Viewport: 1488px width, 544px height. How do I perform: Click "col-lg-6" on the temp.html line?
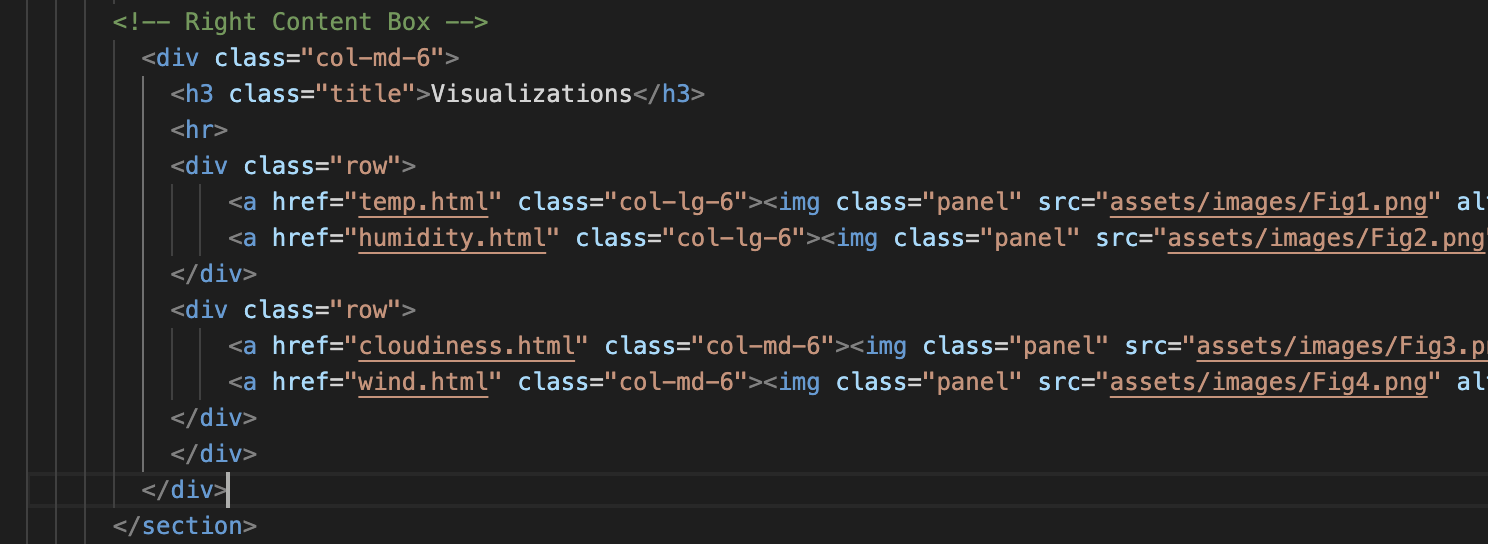coord(676,202)
